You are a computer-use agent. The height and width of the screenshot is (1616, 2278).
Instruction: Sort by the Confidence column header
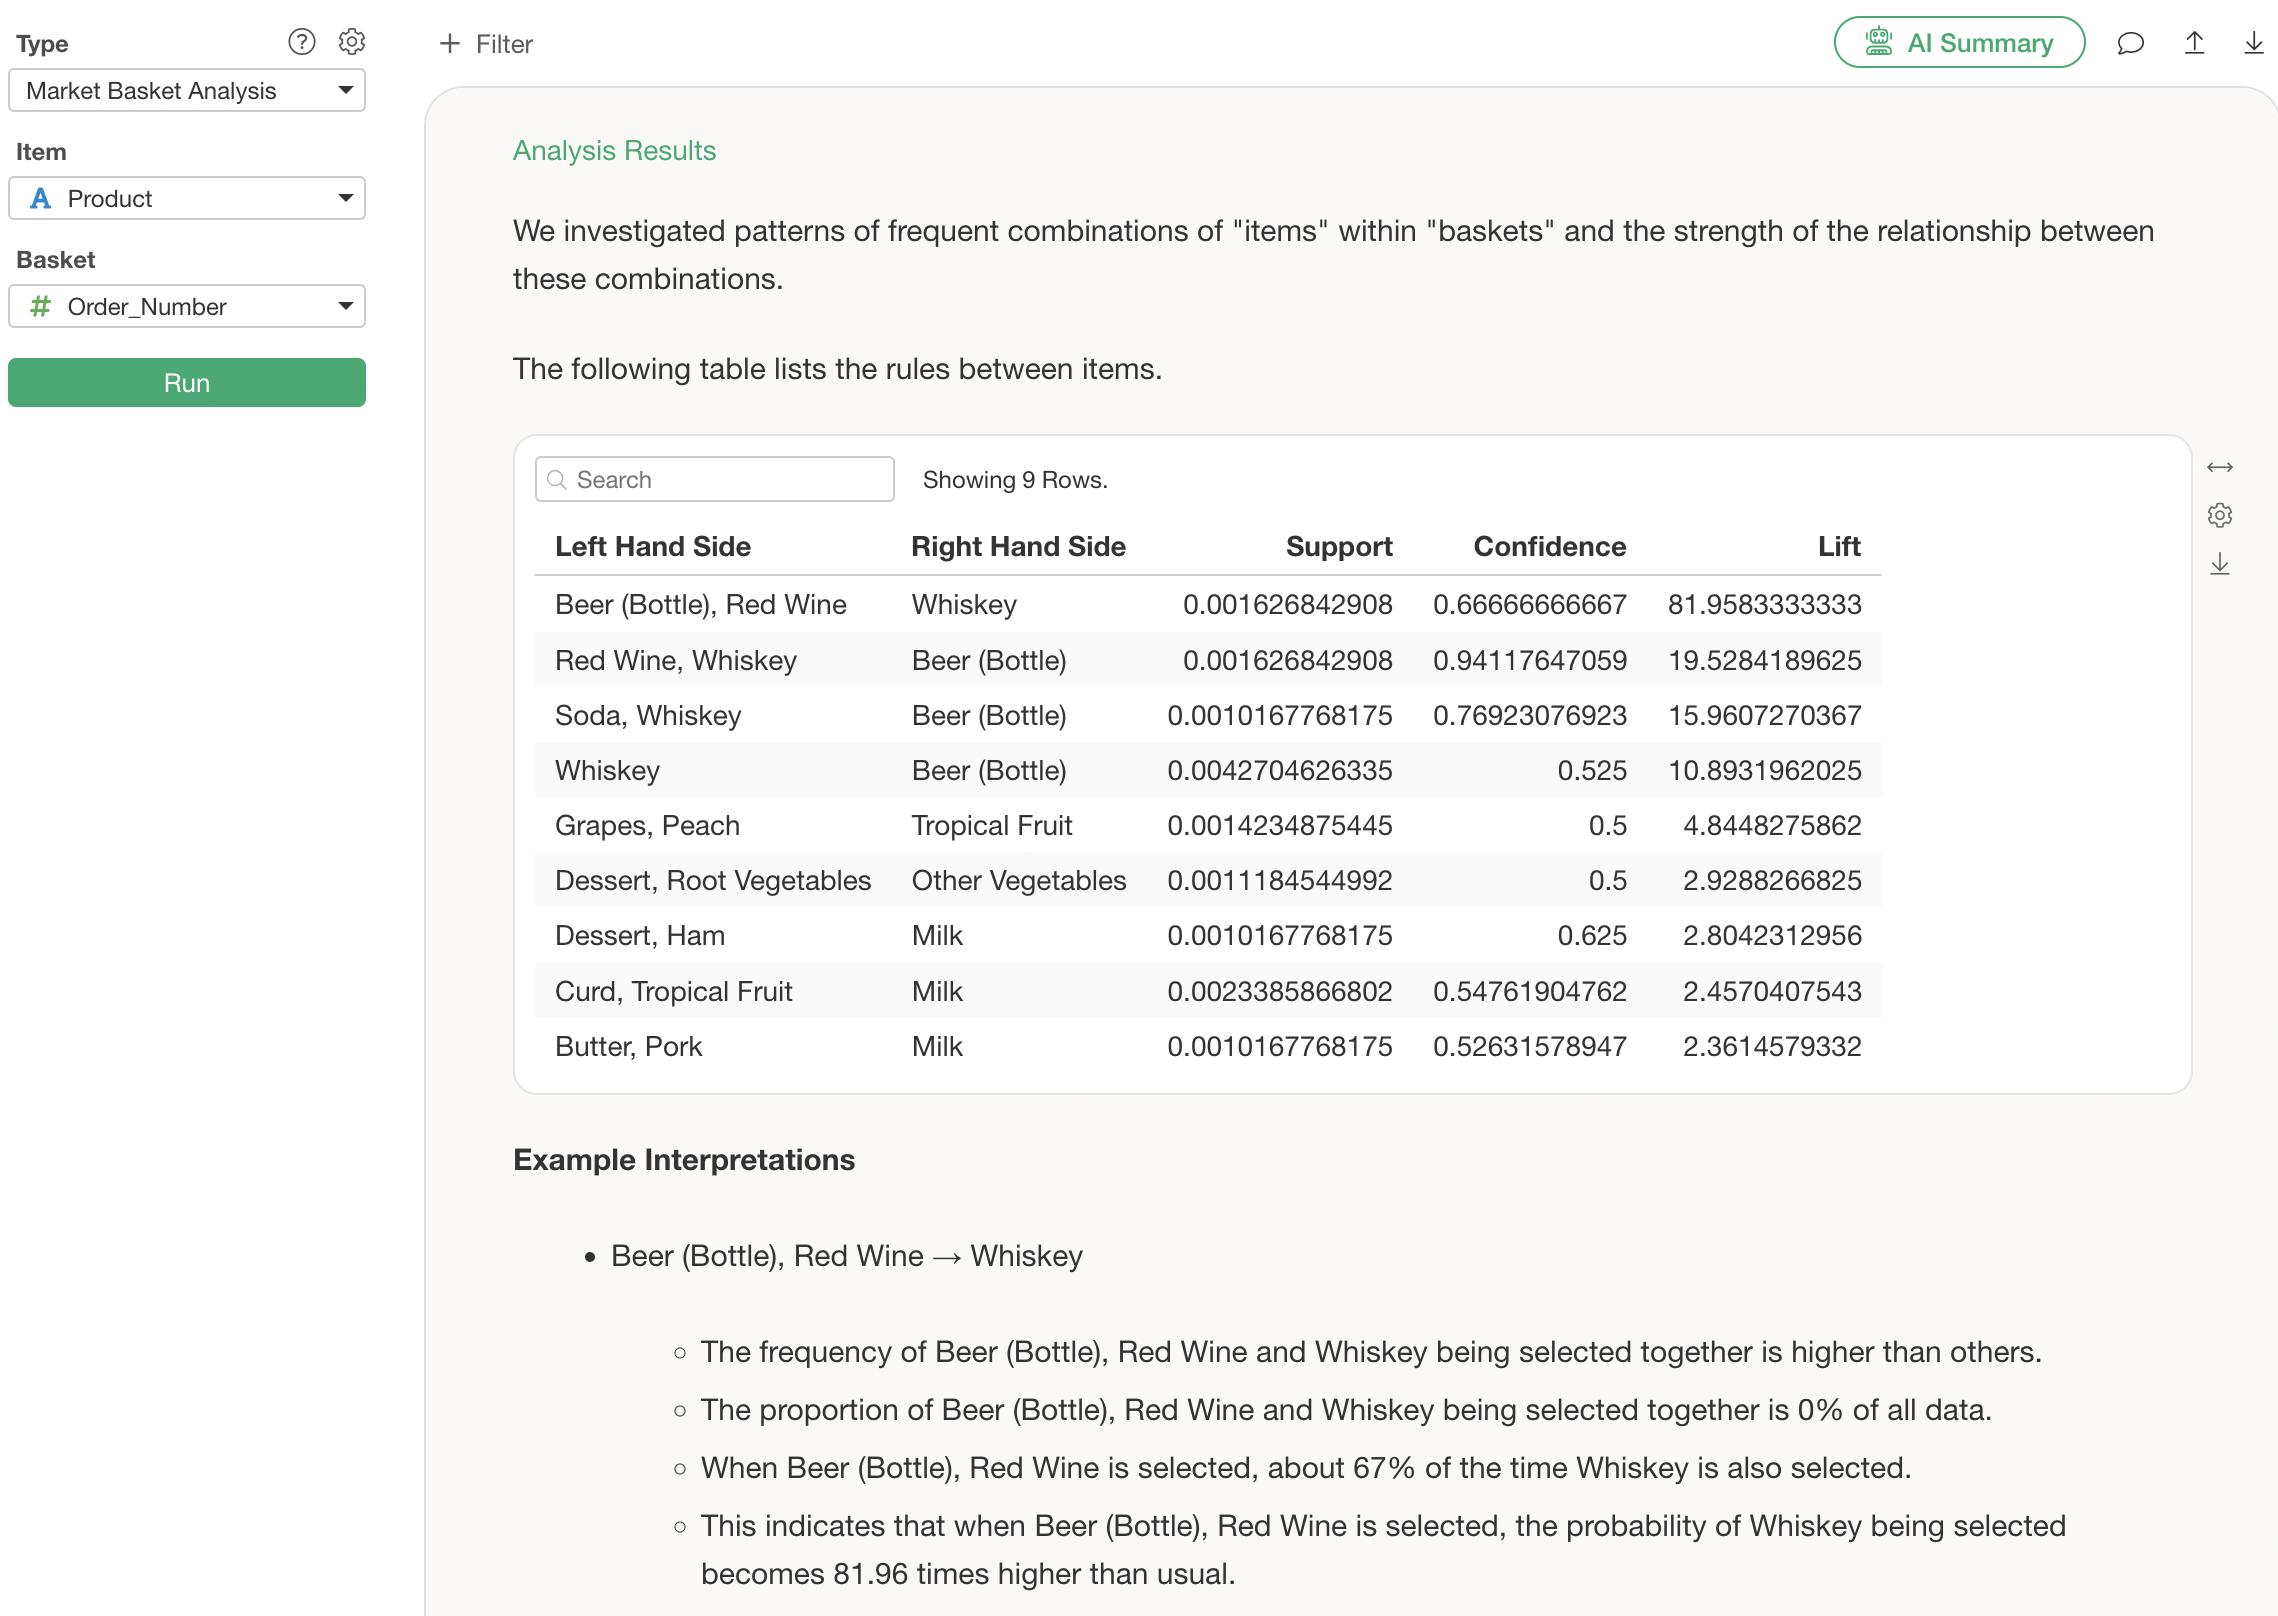click(x=1548, y=546)
